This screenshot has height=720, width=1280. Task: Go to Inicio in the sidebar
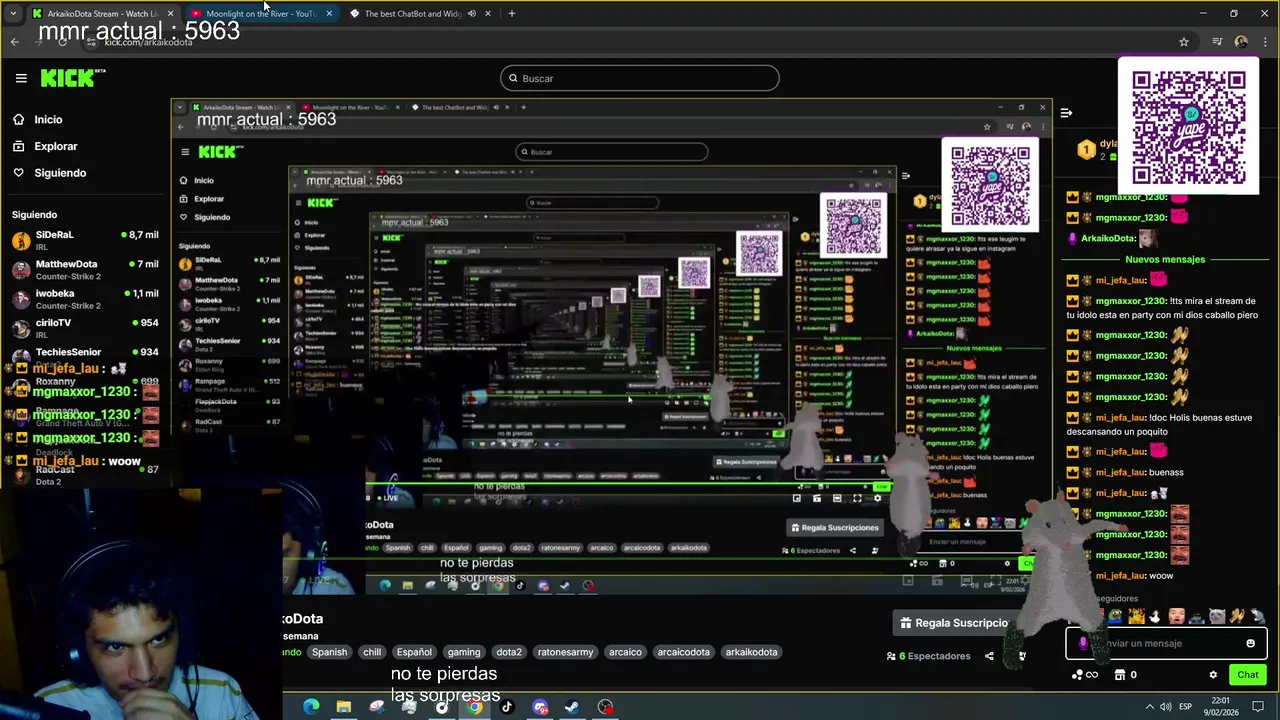48,119
